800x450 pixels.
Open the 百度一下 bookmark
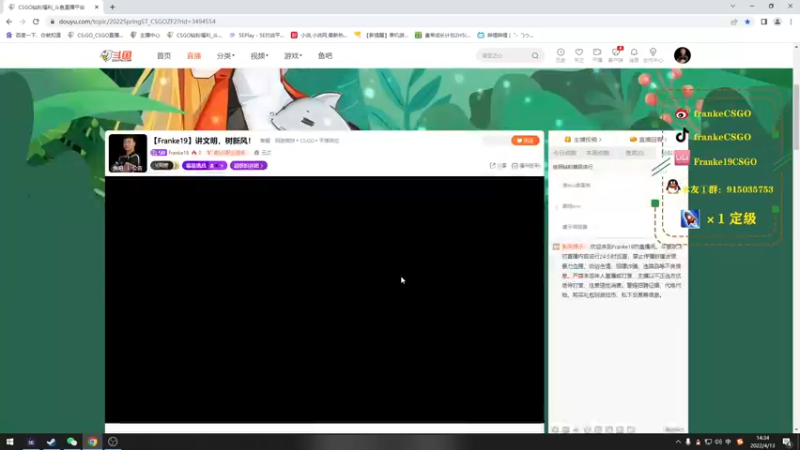tap(34, 35)
